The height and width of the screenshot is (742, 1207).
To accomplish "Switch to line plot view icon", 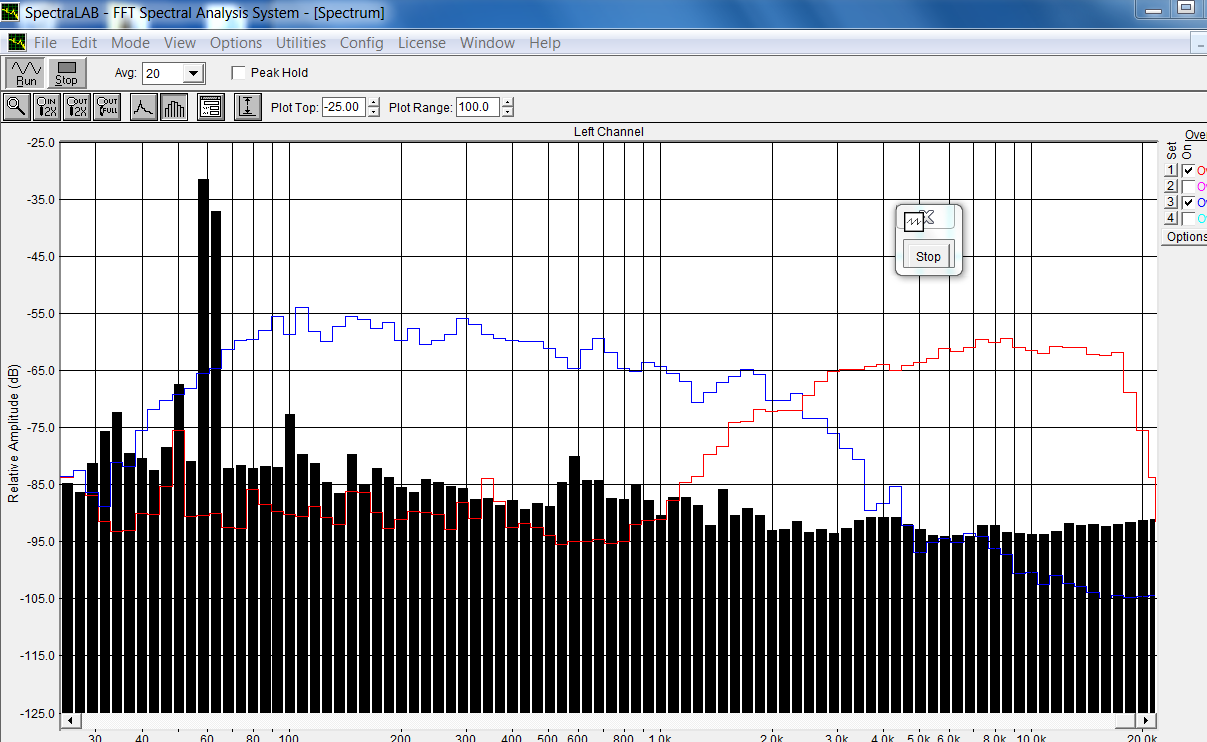I will 144,107.
